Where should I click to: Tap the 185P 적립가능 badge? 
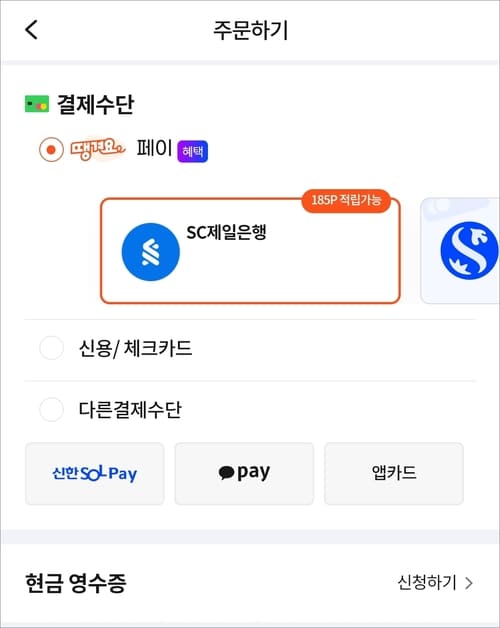pyautogui.click(x=346, y=200)
